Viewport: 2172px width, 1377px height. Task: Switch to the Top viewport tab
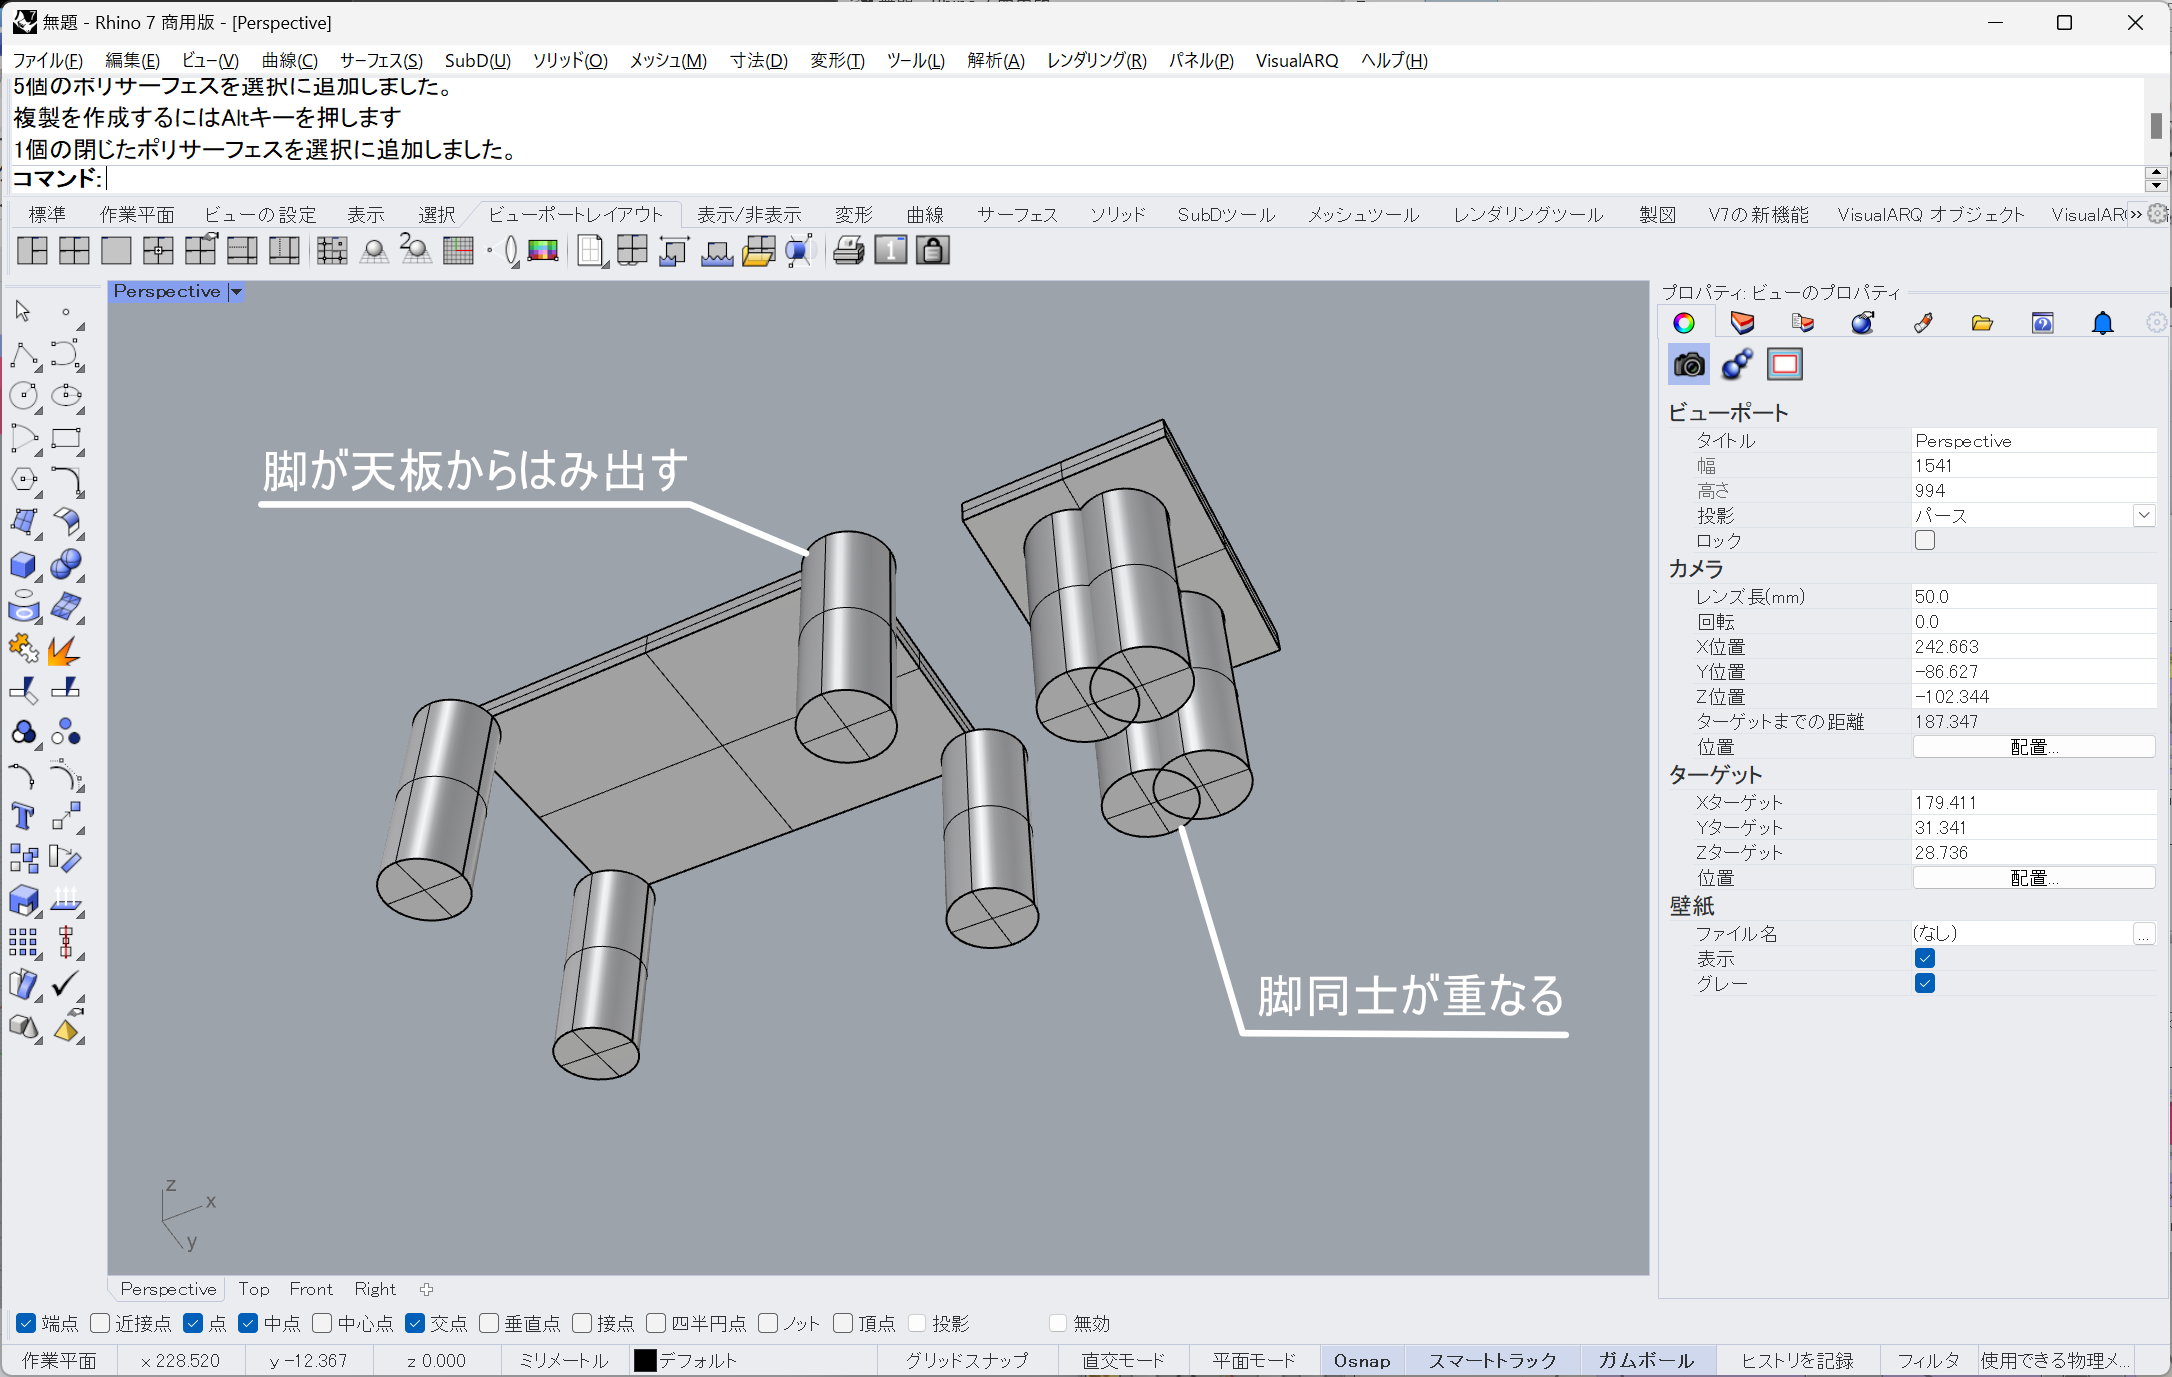[253, 1289]
